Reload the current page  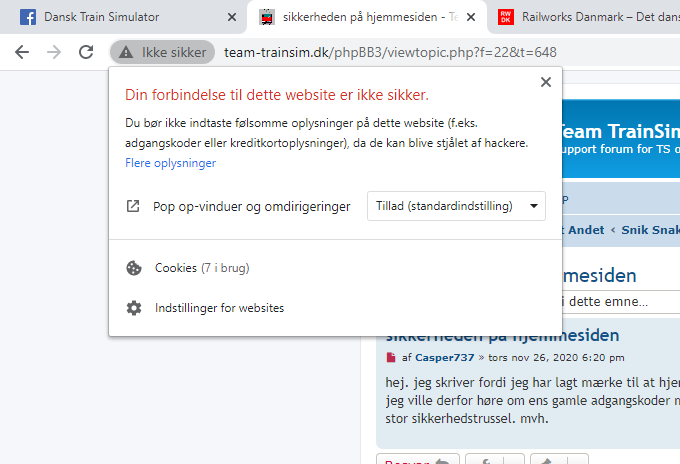88,52
